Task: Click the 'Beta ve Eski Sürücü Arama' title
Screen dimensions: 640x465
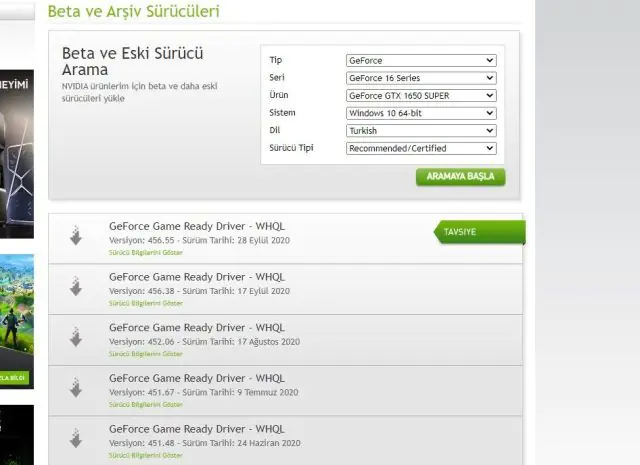Action: (132, 61)
